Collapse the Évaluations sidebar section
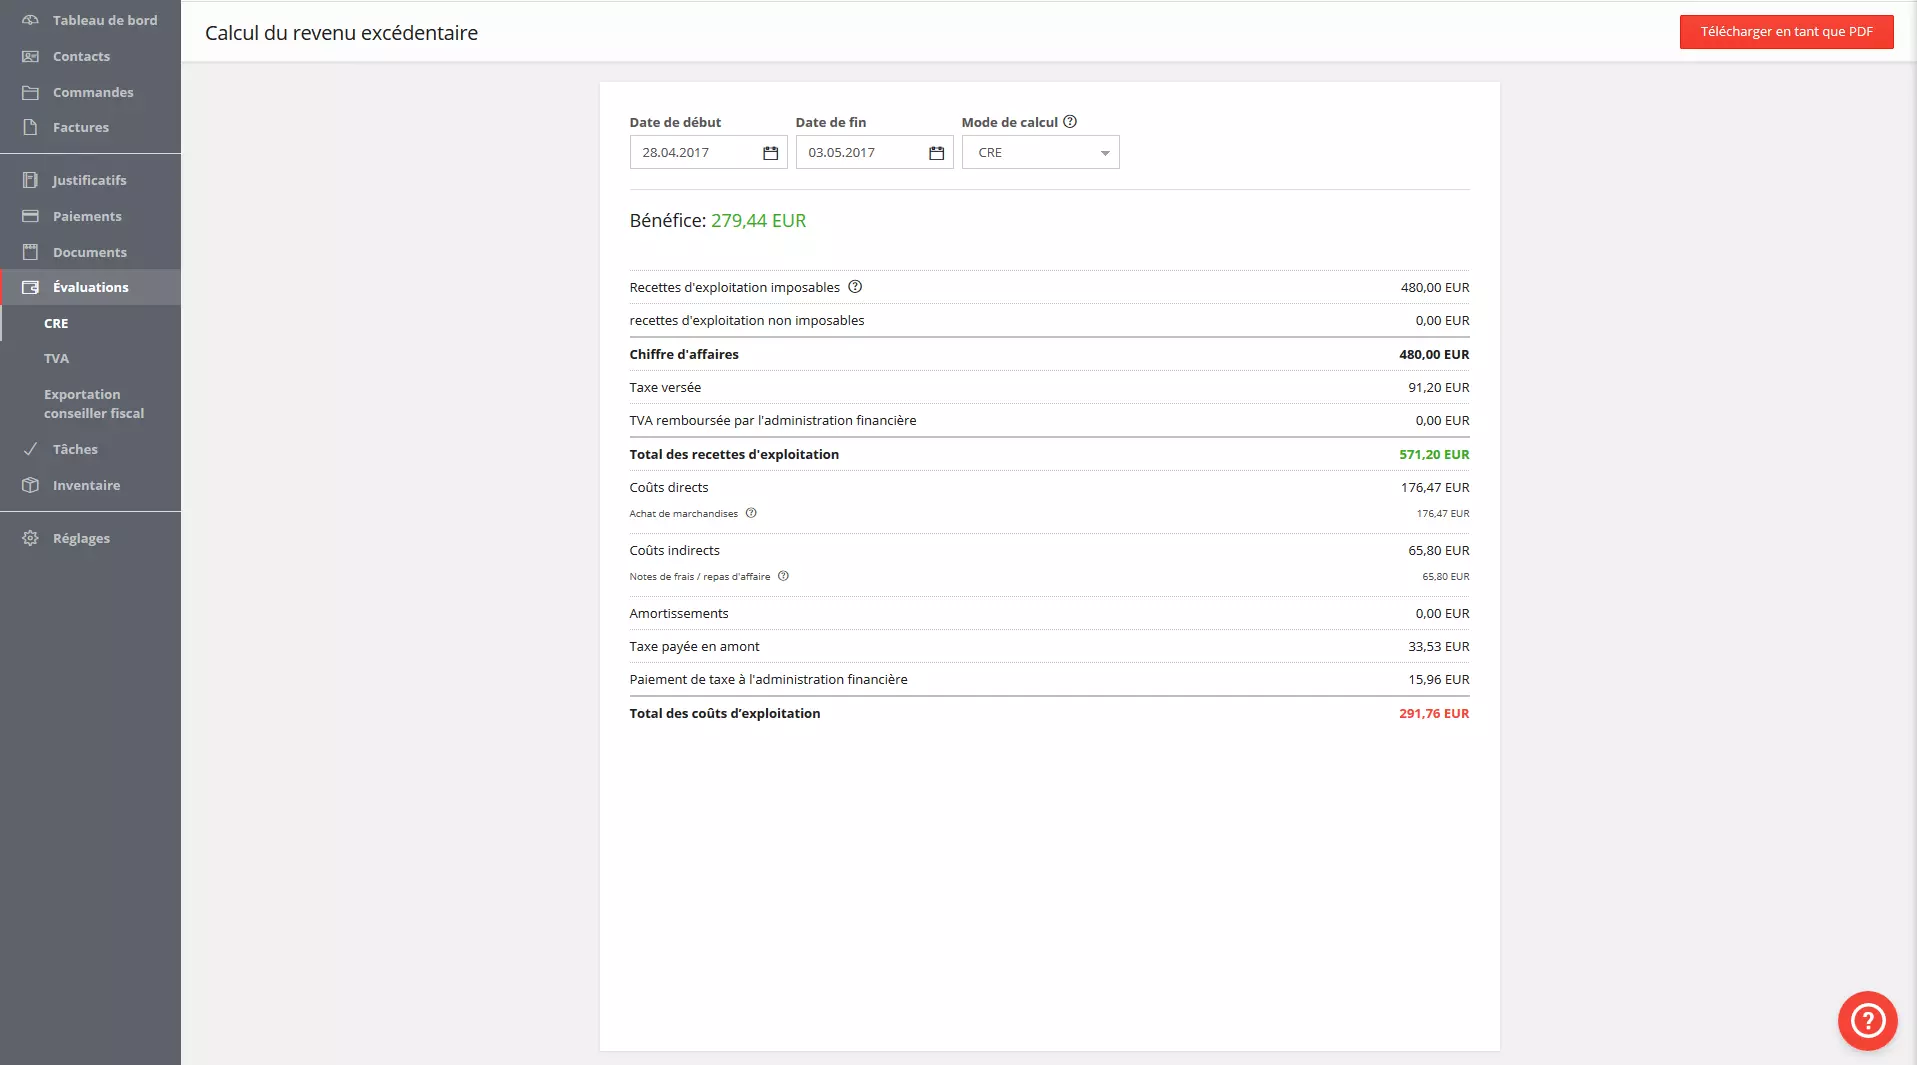 click(90, 287)
